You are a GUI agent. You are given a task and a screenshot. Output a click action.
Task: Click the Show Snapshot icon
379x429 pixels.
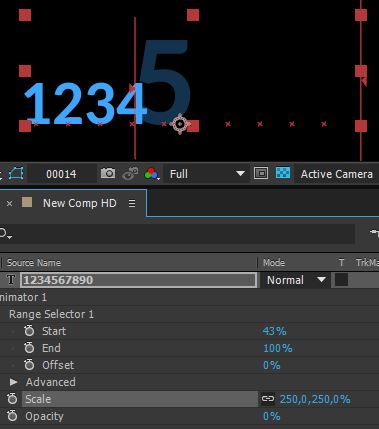click(130, 174)
